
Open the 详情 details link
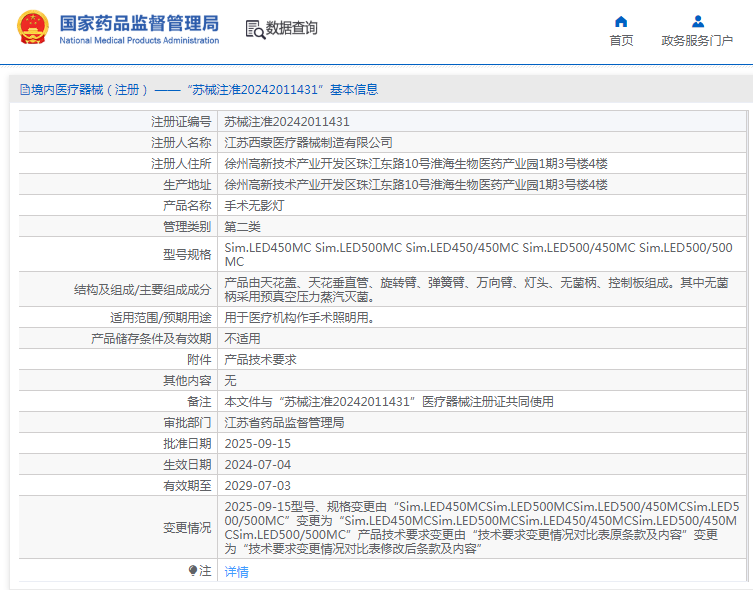[236, 572]
